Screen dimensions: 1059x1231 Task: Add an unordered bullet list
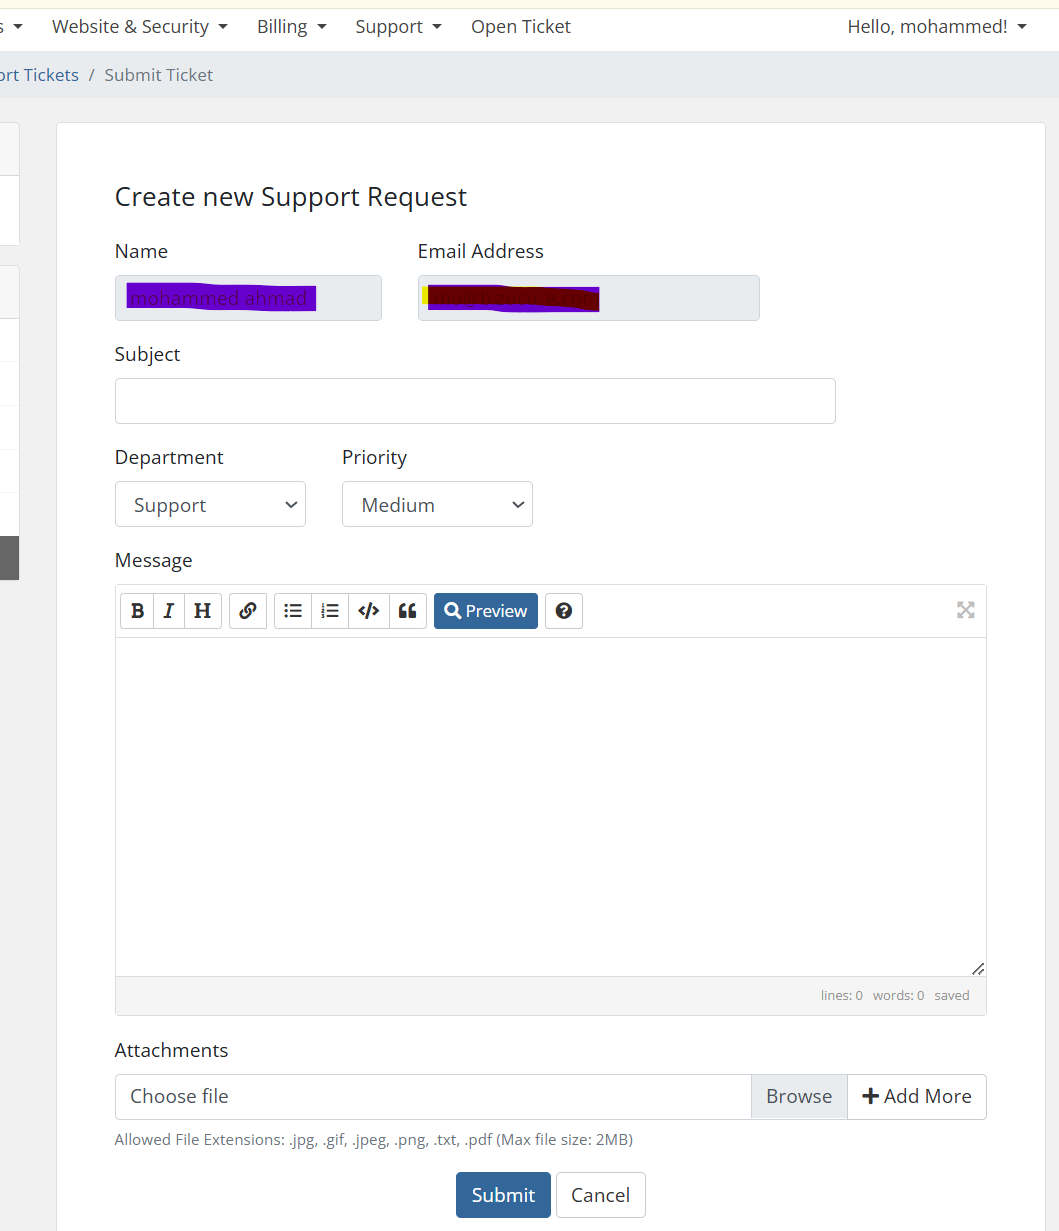tap(293, 611)
